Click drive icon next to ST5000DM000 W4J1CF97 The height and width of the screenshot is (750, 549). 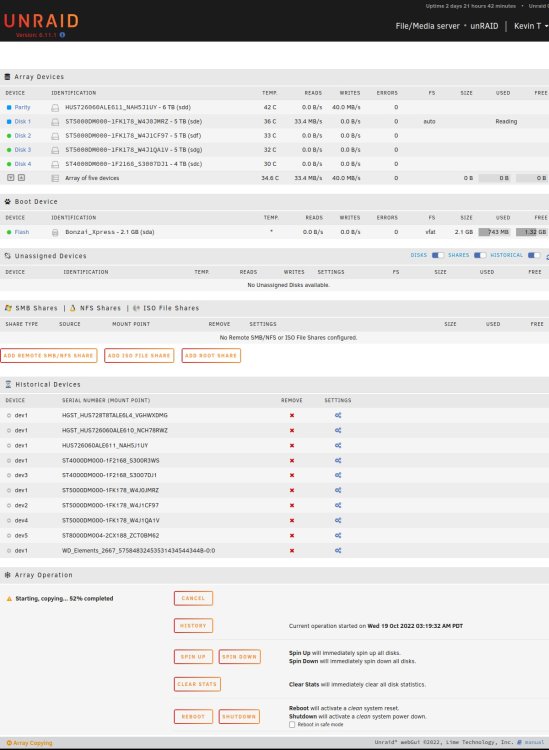[x=55, y=136]
